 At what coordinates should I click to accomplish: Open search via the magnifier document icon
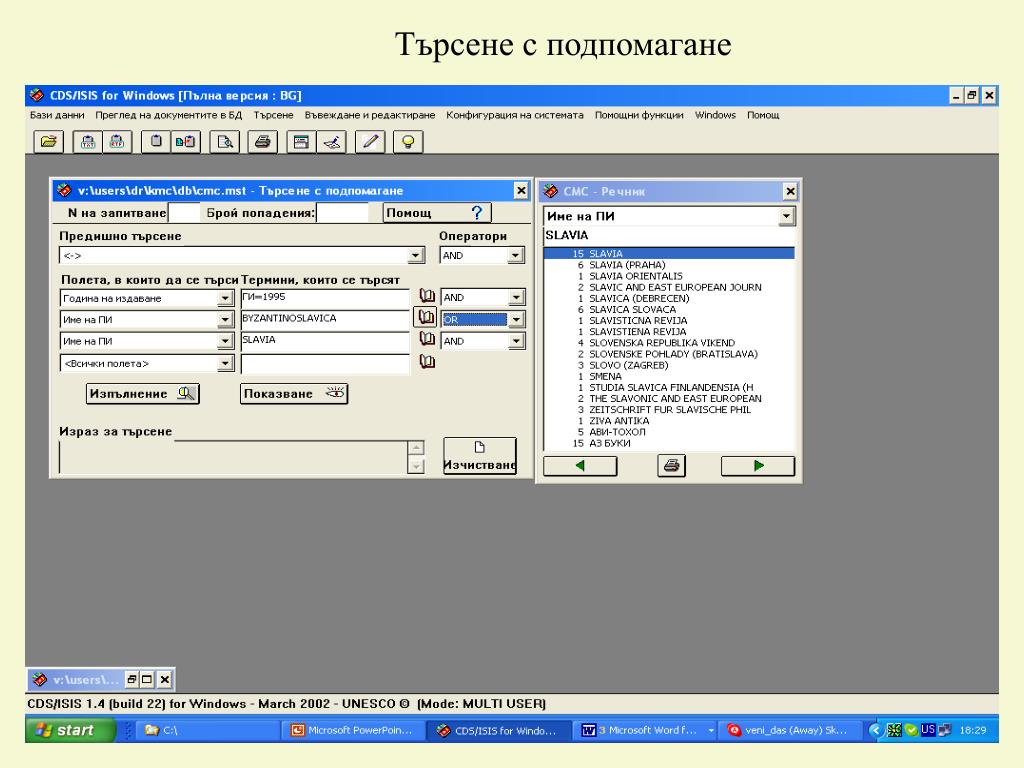(x=225, y=141)
